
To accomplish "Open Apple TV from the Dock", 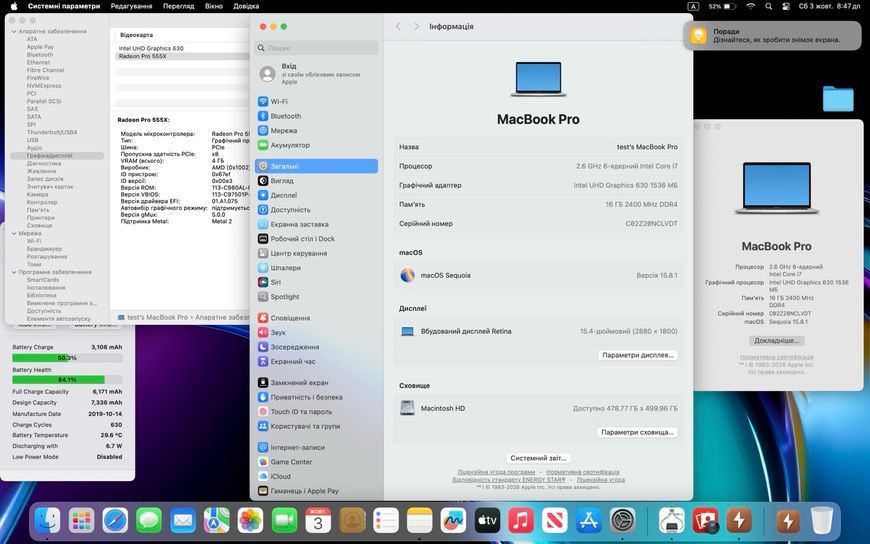I will pos(487,521).
